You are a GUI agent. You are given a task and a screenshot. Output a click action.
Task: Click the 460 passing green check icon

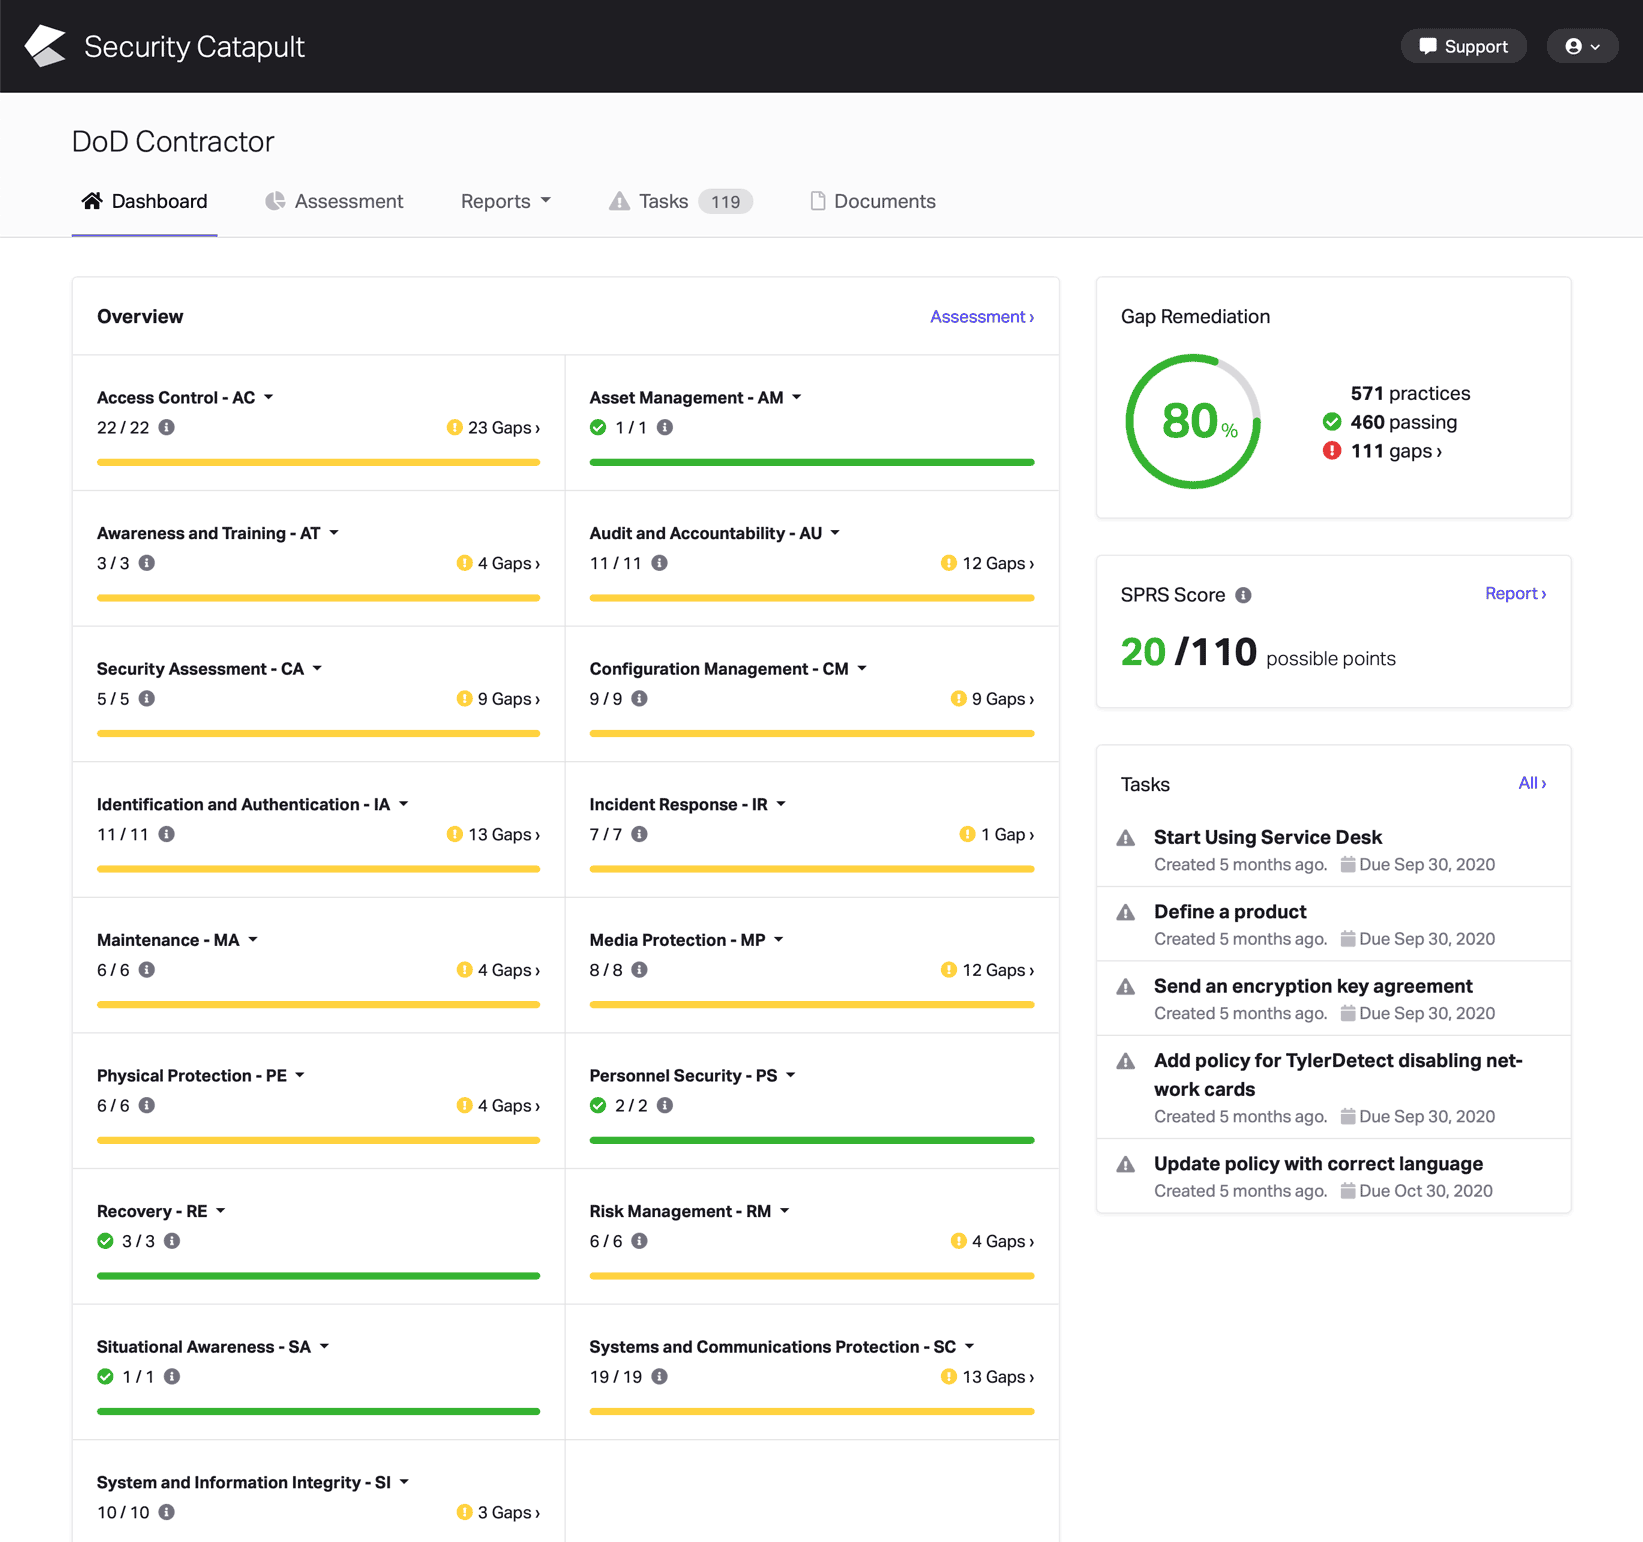coord(1332,422)
